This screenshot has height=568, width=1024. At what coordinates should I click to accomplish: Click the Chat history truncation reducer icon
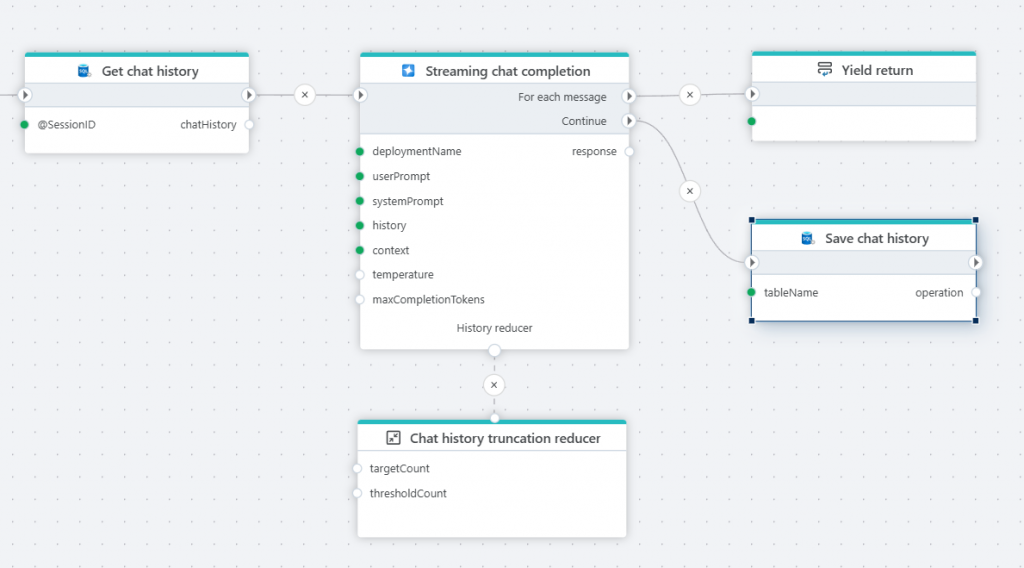coord(393,438)
